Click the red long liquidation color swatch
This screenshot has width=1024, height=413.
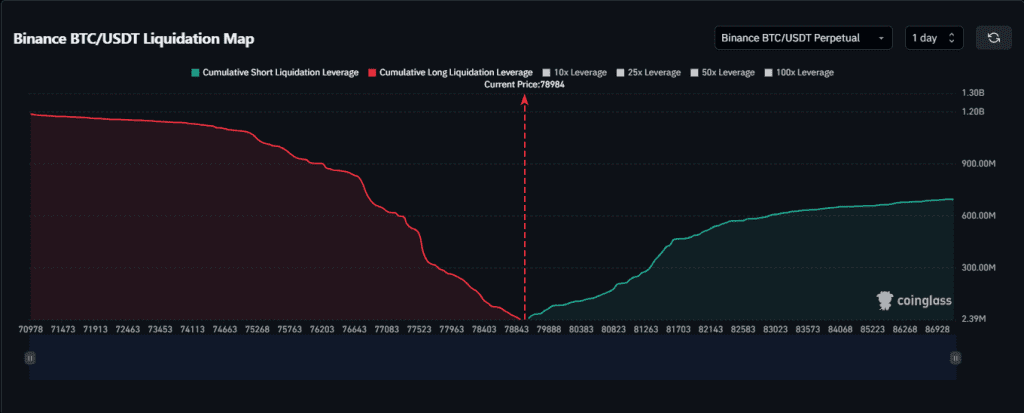click(x=372, y=73)
